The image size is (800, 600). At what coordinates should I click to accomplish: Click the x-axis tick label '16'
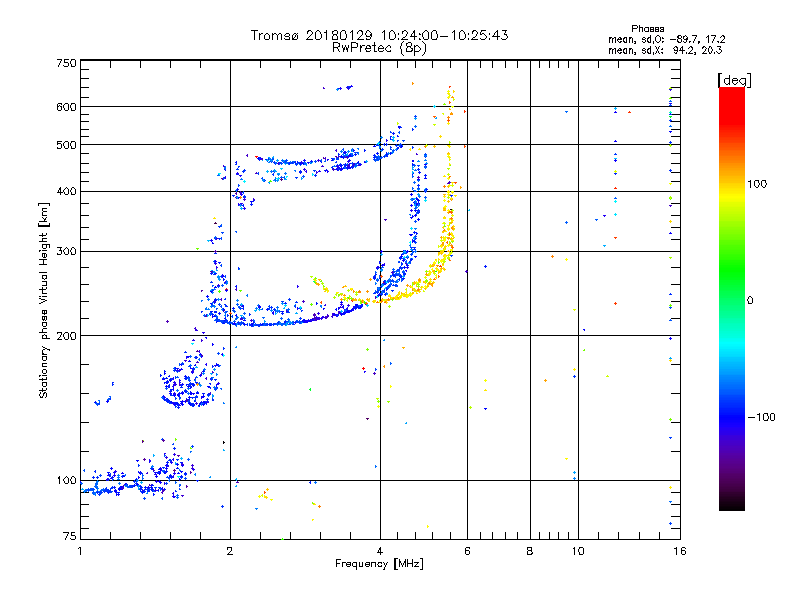[x=680, y=551]
